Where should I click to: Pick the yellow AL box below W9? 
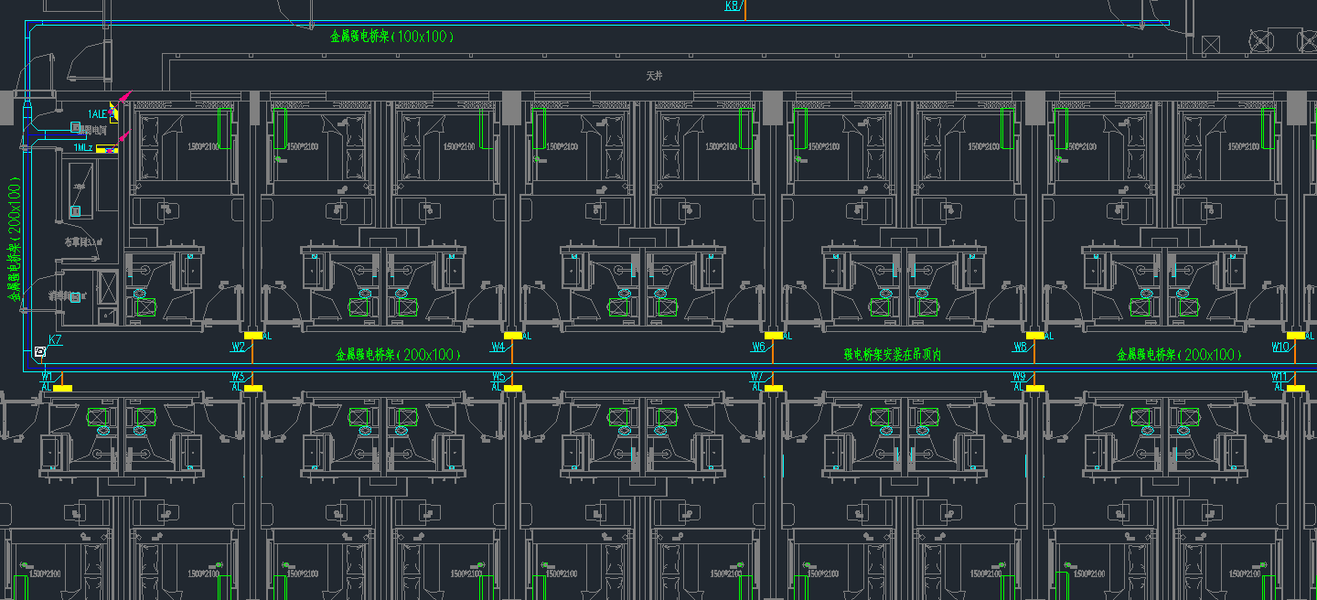point(1035,387)
